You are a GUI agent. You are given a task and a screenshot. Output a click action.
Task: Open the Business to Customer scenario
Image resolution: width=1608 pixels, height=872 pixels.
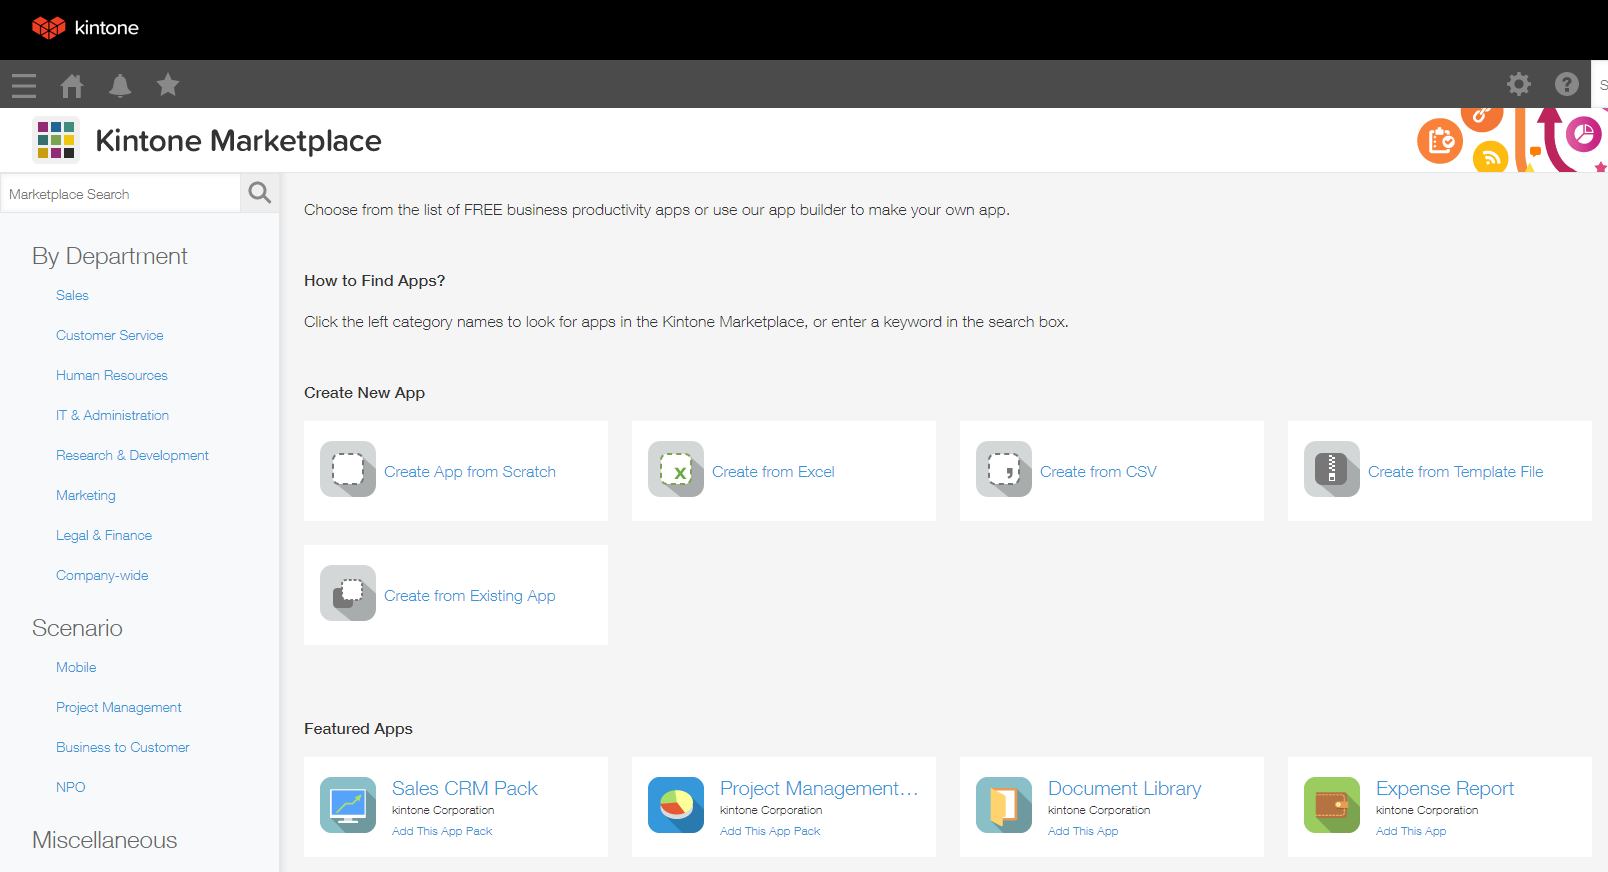(123, 748)
